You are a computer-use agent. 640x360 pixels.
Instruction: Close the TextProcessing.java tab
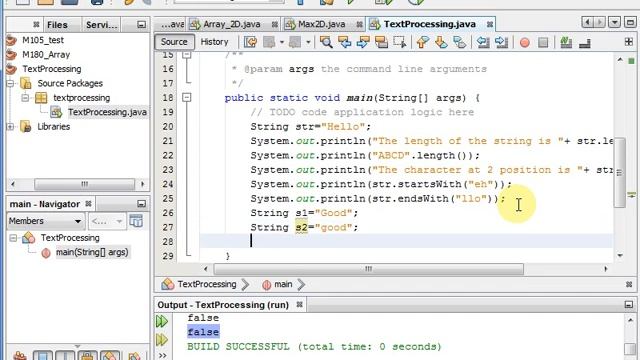click(489, 24)
